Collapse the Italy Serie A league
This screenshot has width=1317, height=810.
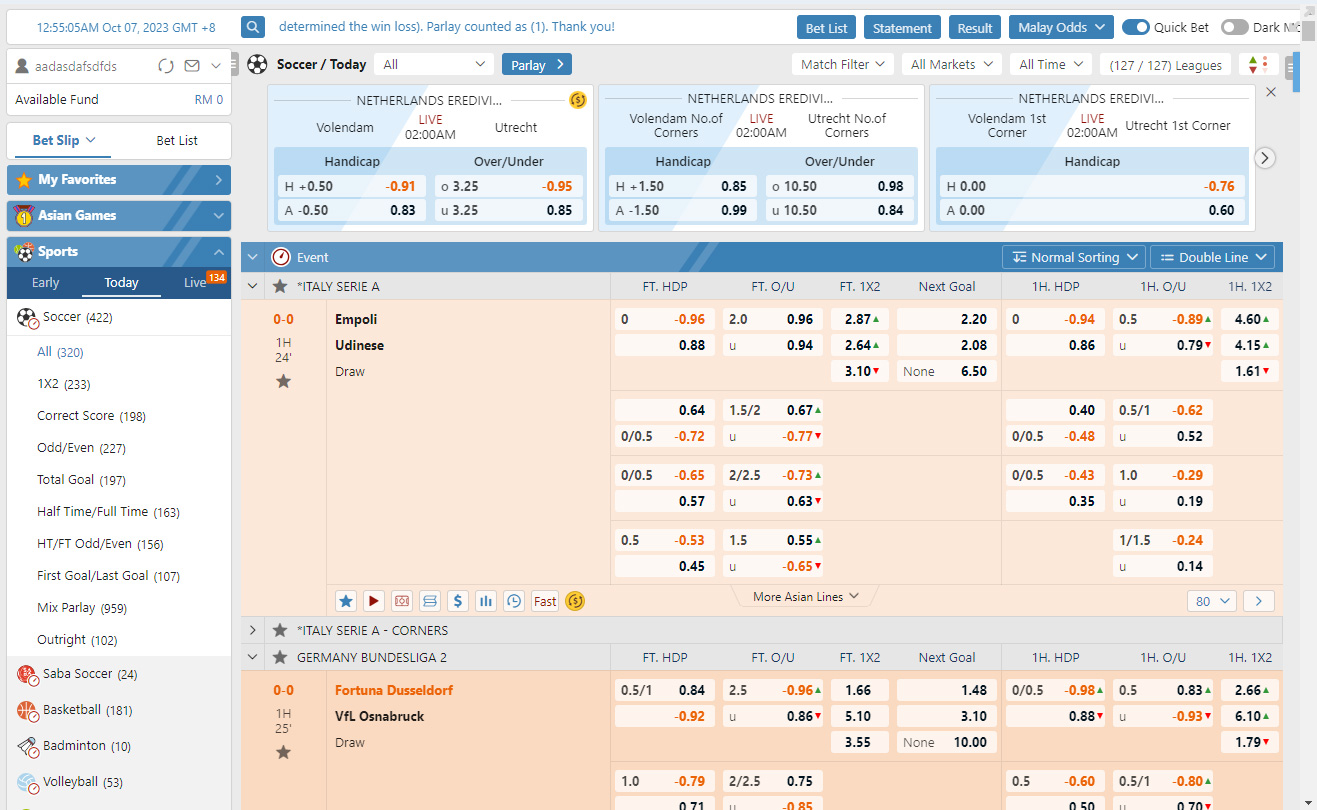click(x=253, y=286)
